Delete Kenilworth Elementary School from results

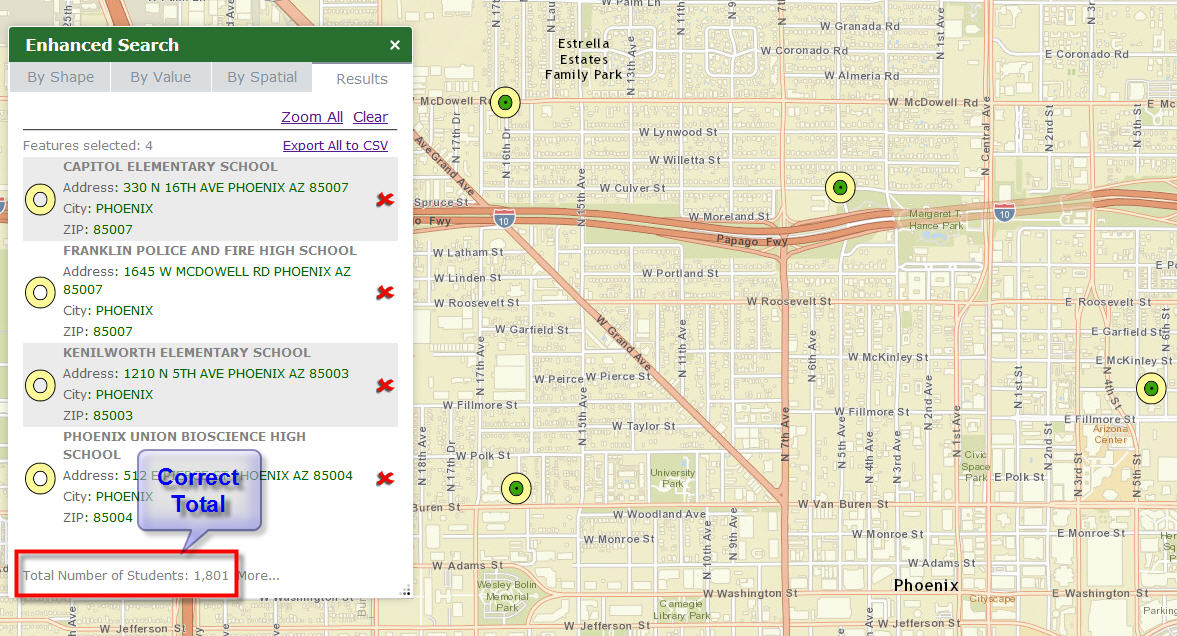(385, 385)
